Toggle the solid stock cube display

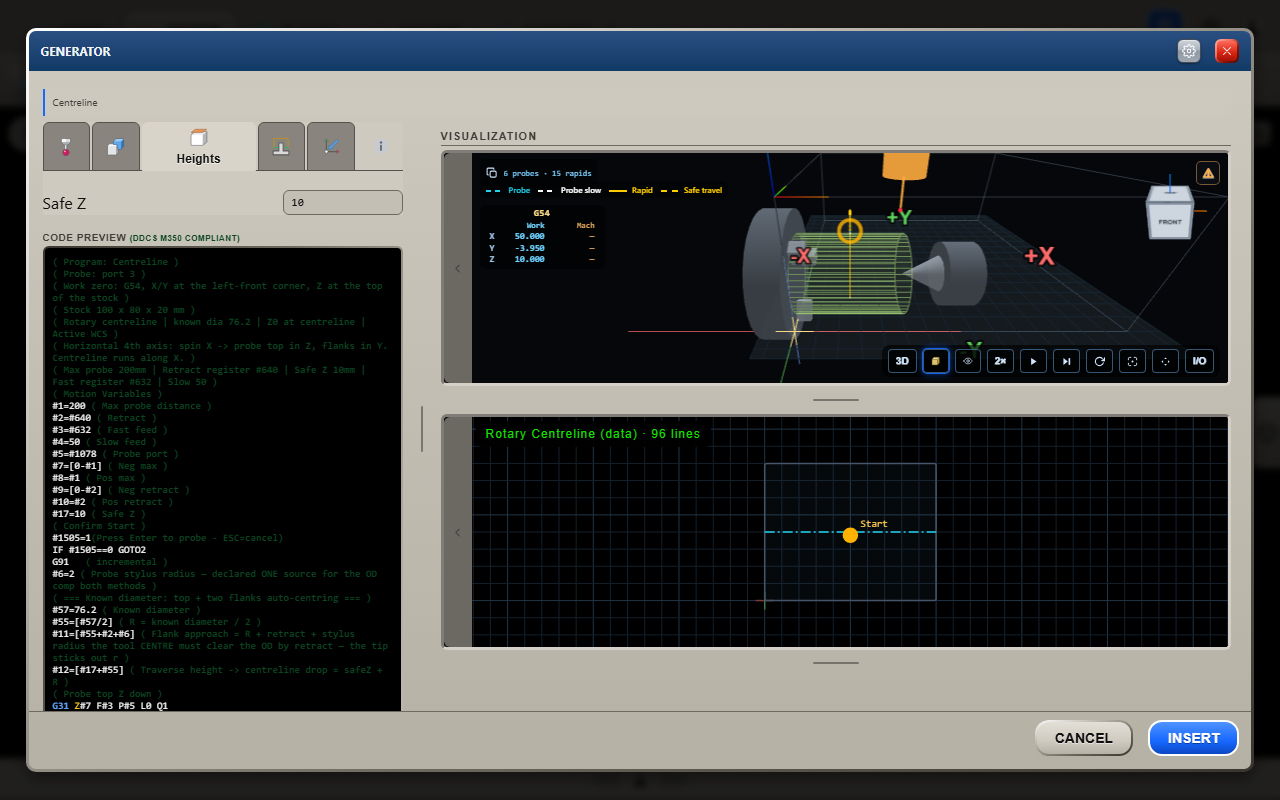(935, 361)
